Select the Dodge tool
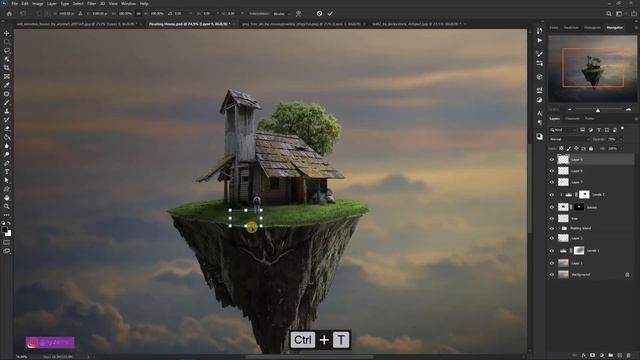The width and height of the screenshot is (640, 360). point(7,154)
